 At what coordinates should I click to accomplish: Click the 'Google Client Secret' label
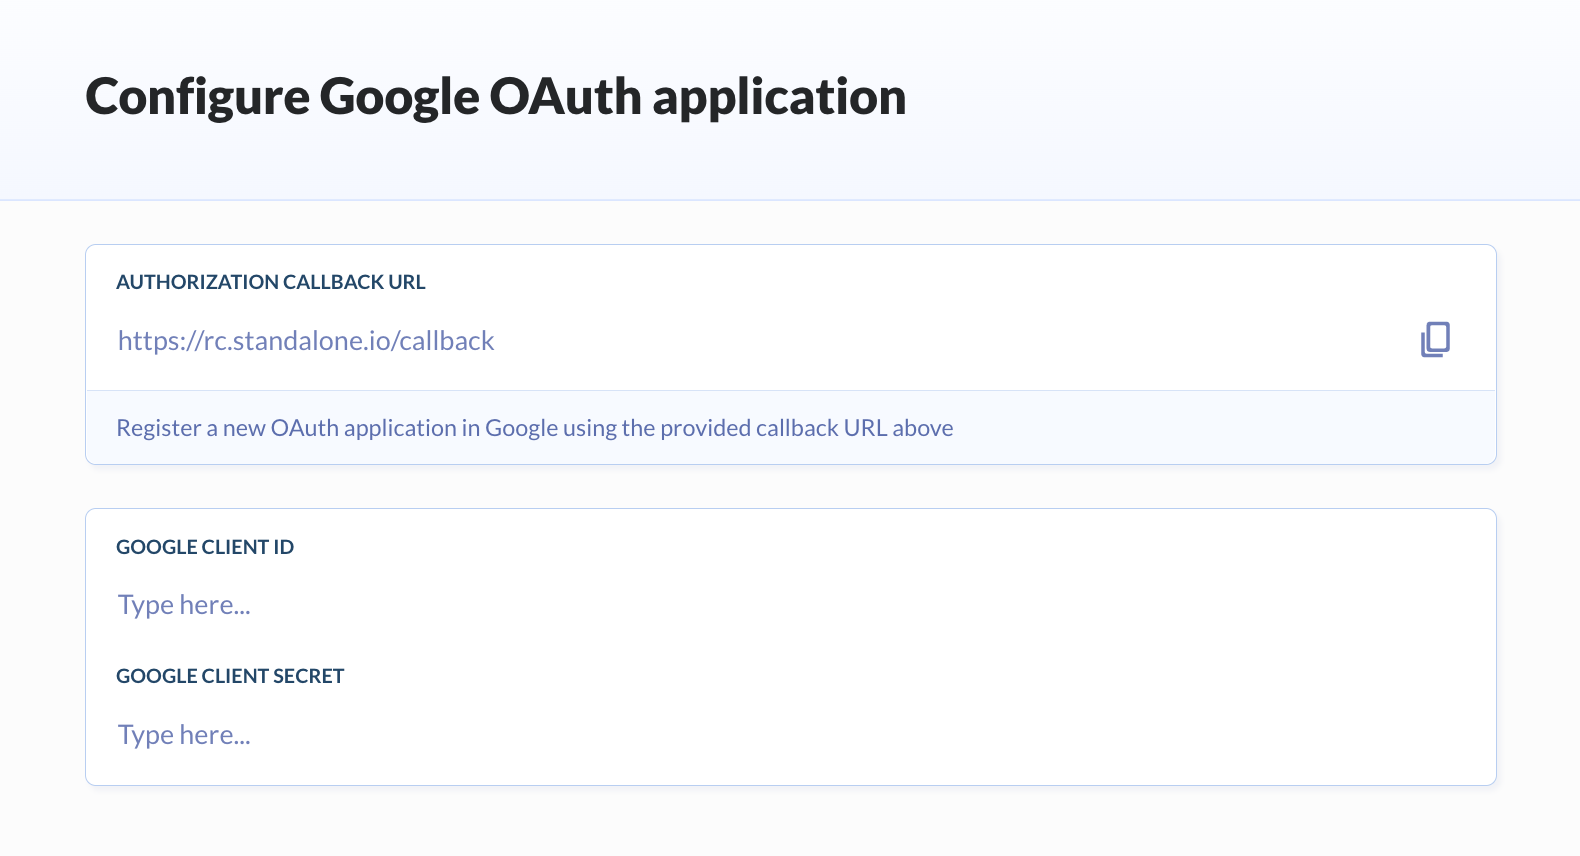tap(230, 676)
